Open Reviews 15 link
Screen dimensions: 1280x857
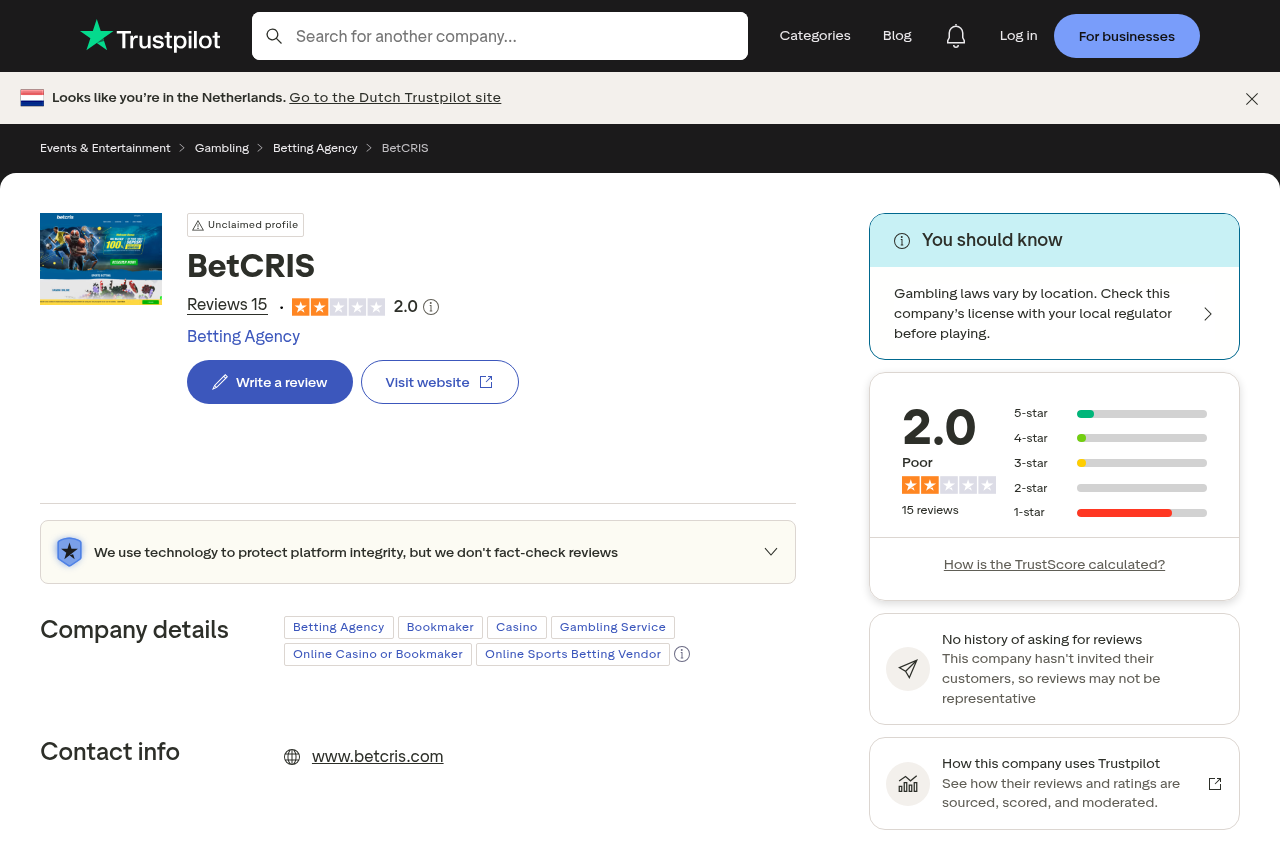click(x=227, y=305)
